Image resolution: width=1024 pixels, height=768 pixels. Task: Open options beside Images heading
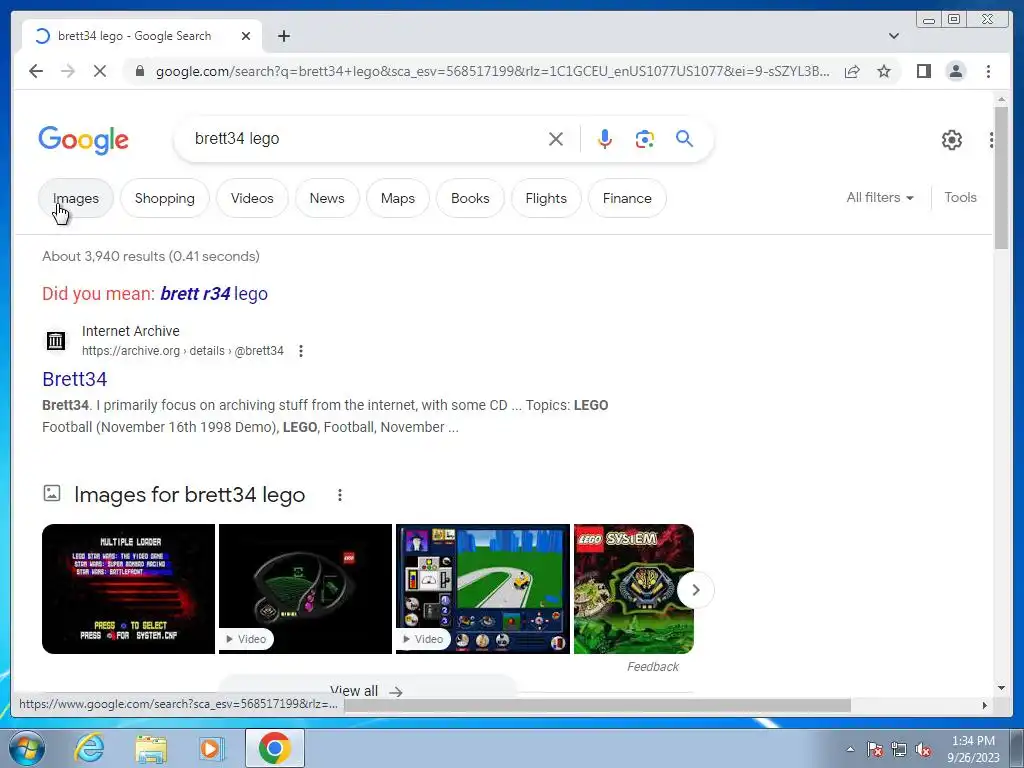(x=340, y=495)
